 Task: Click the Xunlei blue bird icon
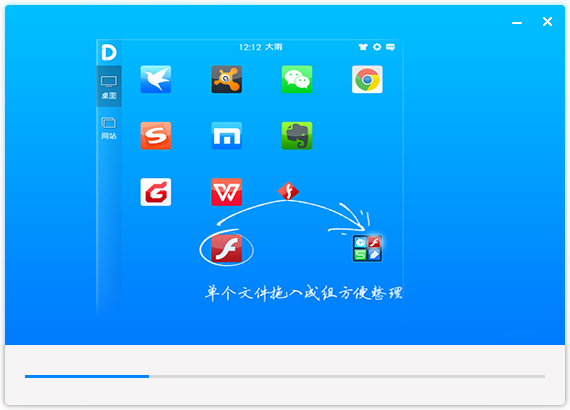click(x=156, y=79)
